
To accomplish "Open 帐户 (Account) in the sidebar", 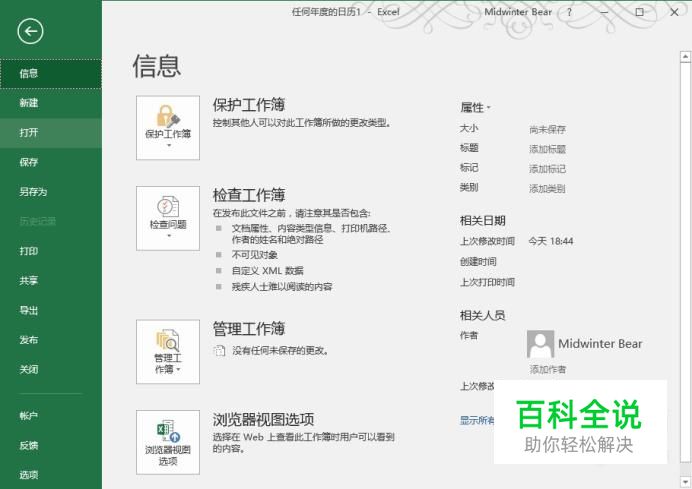I will 51,416.
